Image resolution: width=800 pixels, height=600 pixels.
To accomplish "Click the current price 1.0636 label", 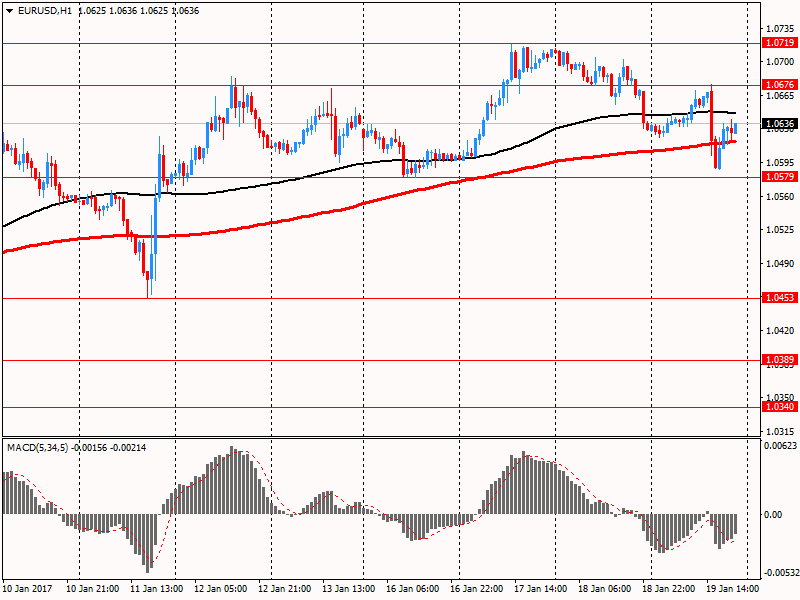I will (x=779, y=124).
